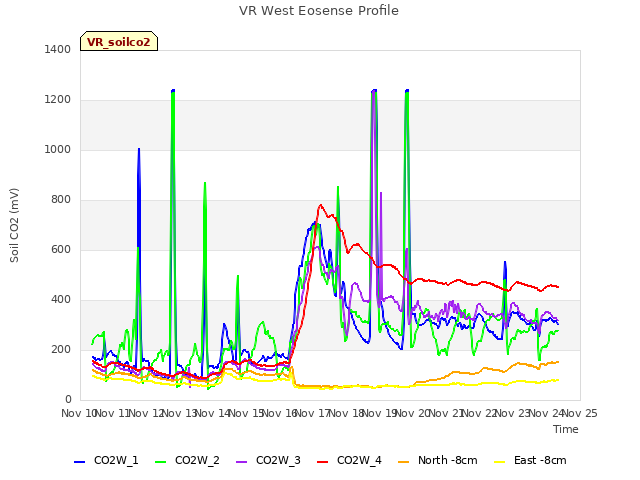
Task: Click the Nov 17 x-axis tick label
Action: (313, 413)
